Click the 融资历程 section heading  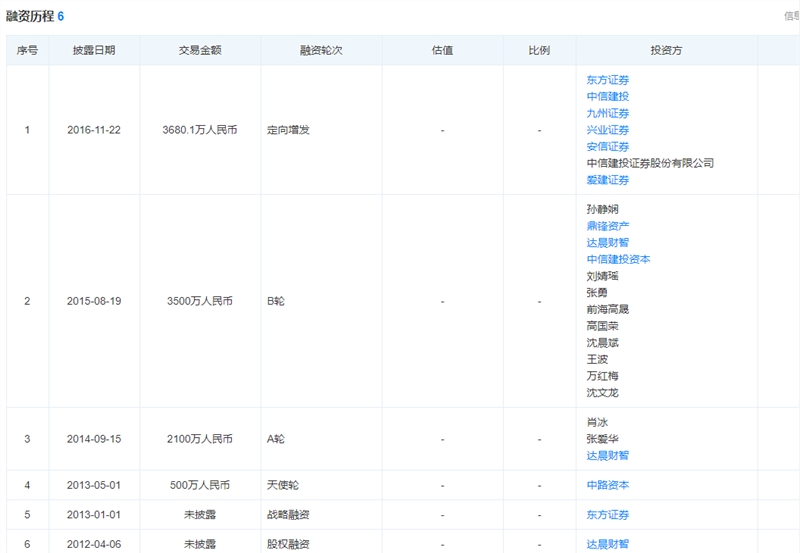[30, 16]
